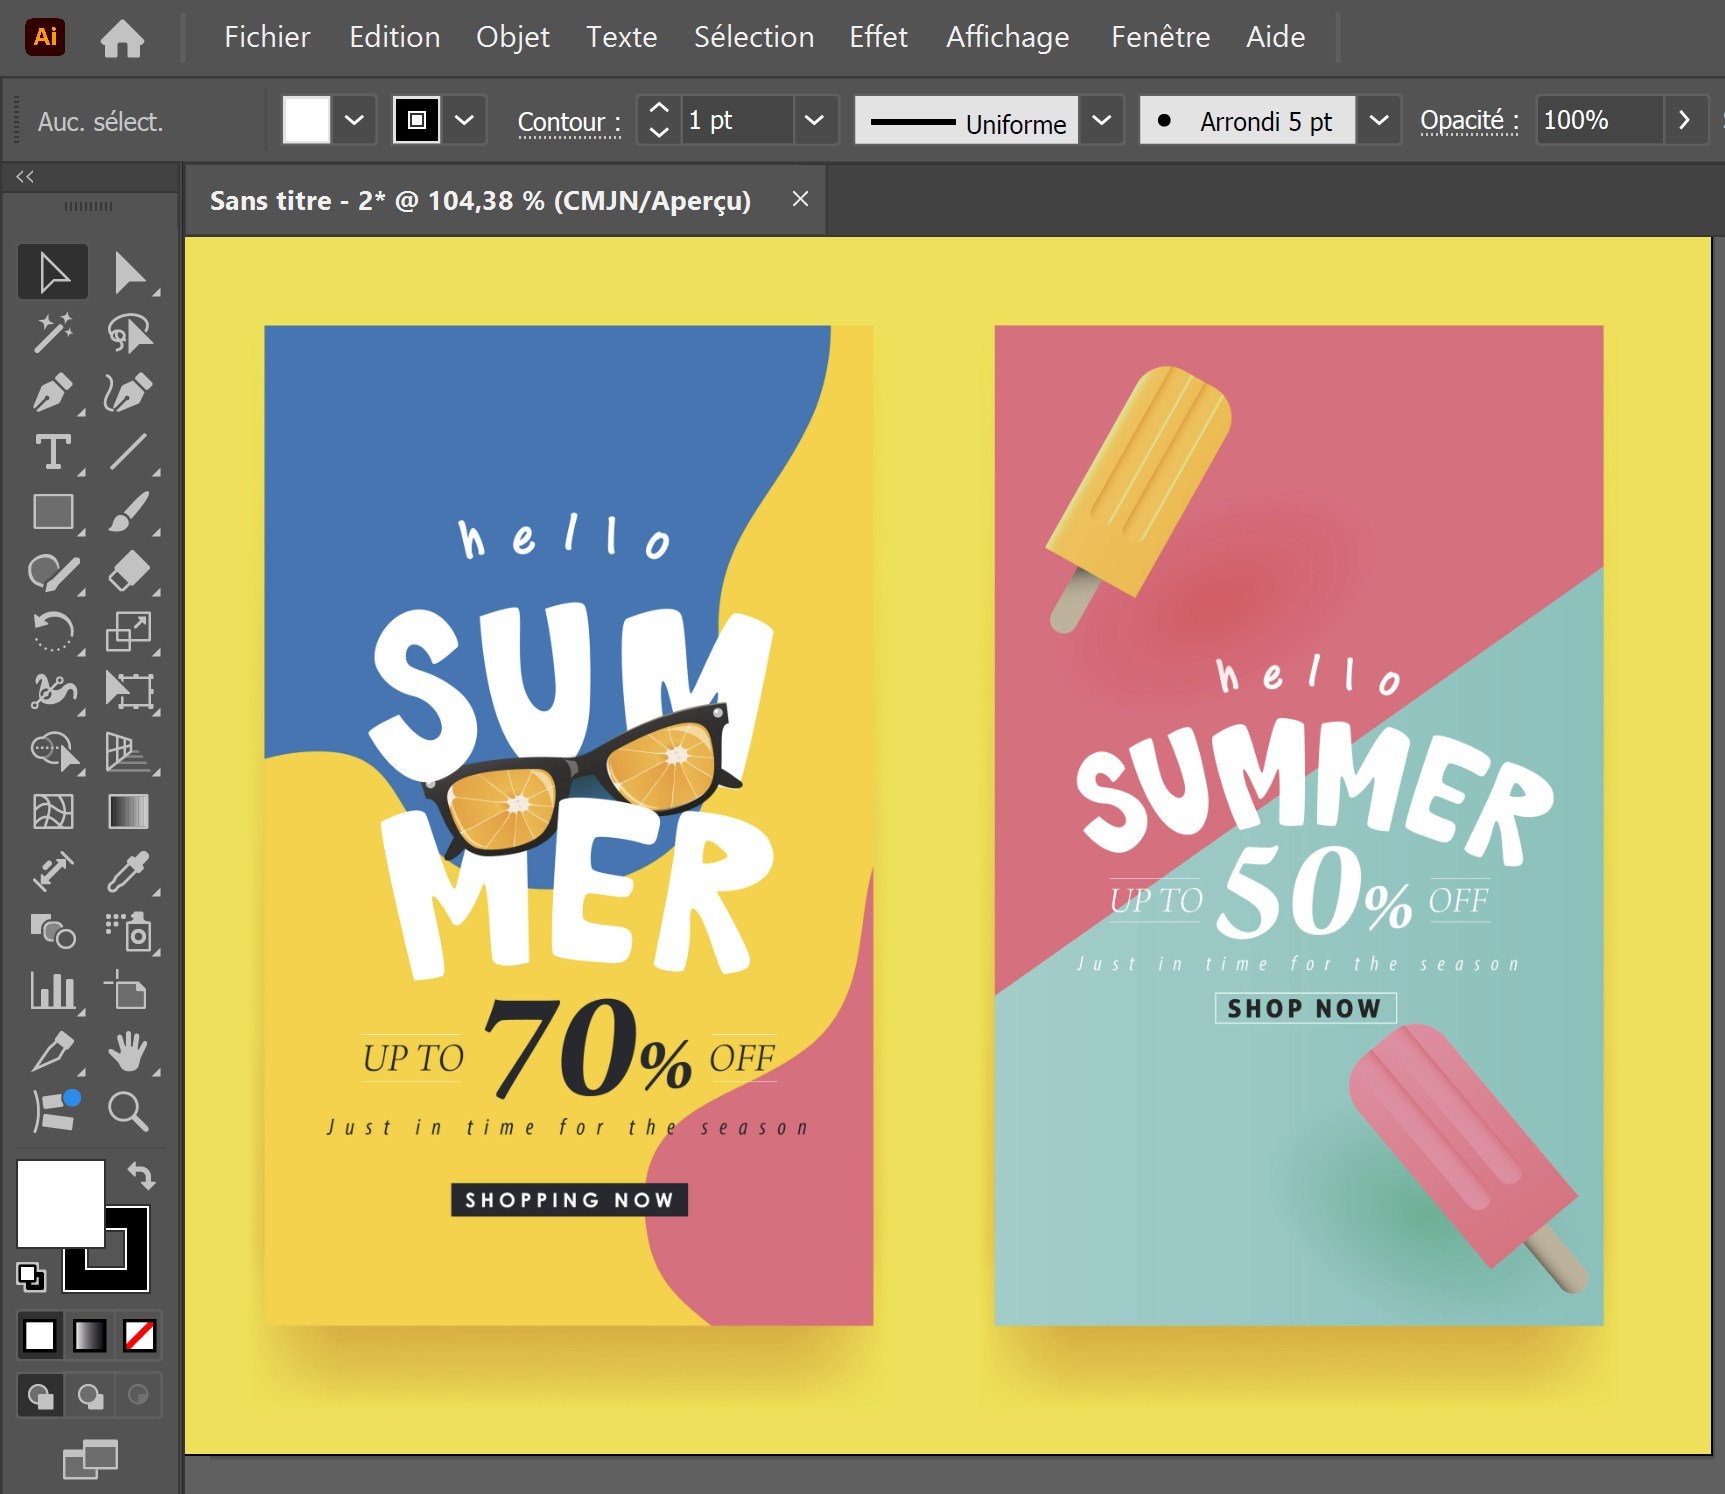Click the white fill swatch in toolbox
Image resolution: width=1725 pixels, height=1494 pixels.
60,1203
